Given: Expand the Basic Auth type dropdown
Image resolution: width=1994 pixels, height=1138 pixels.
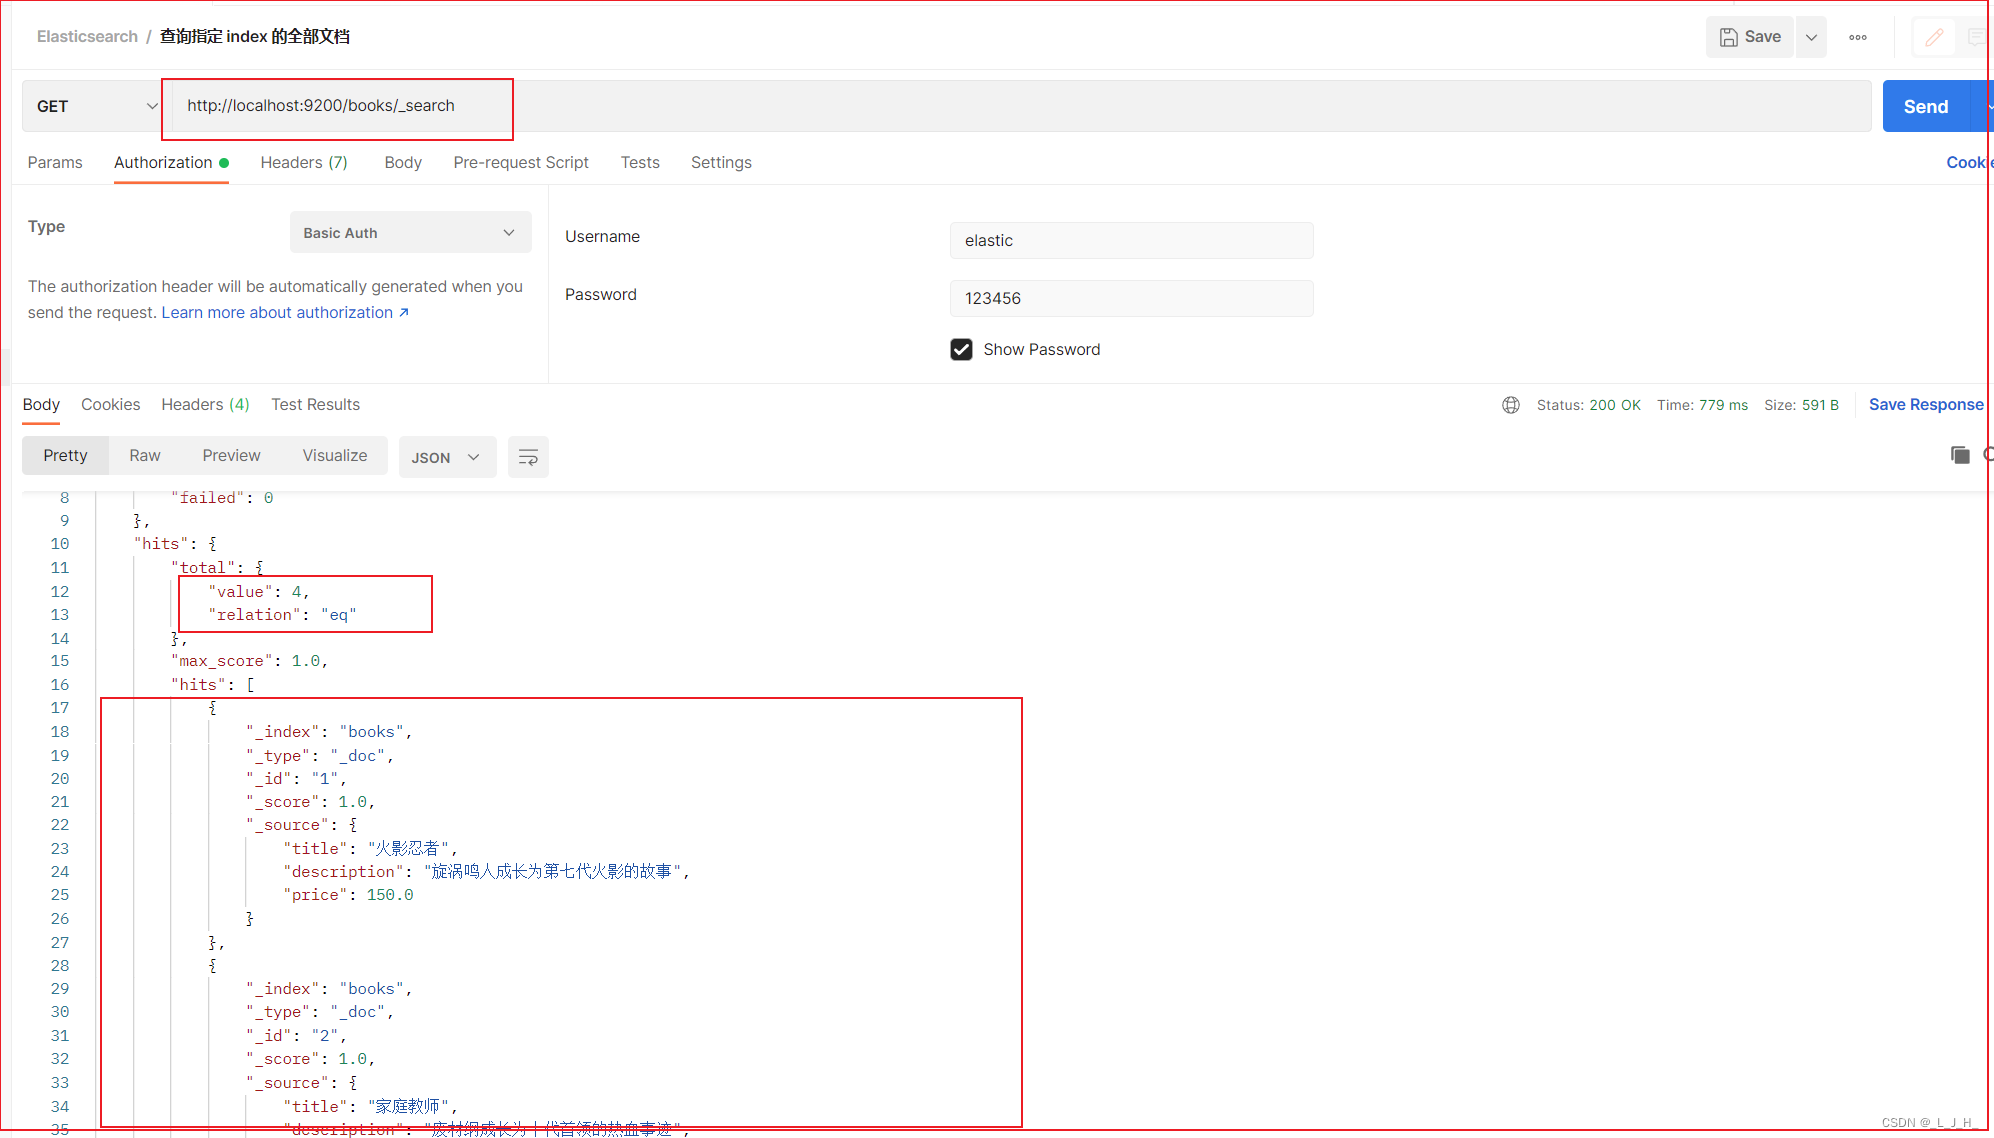Looking at the screenshot, I should coord(410,232).
